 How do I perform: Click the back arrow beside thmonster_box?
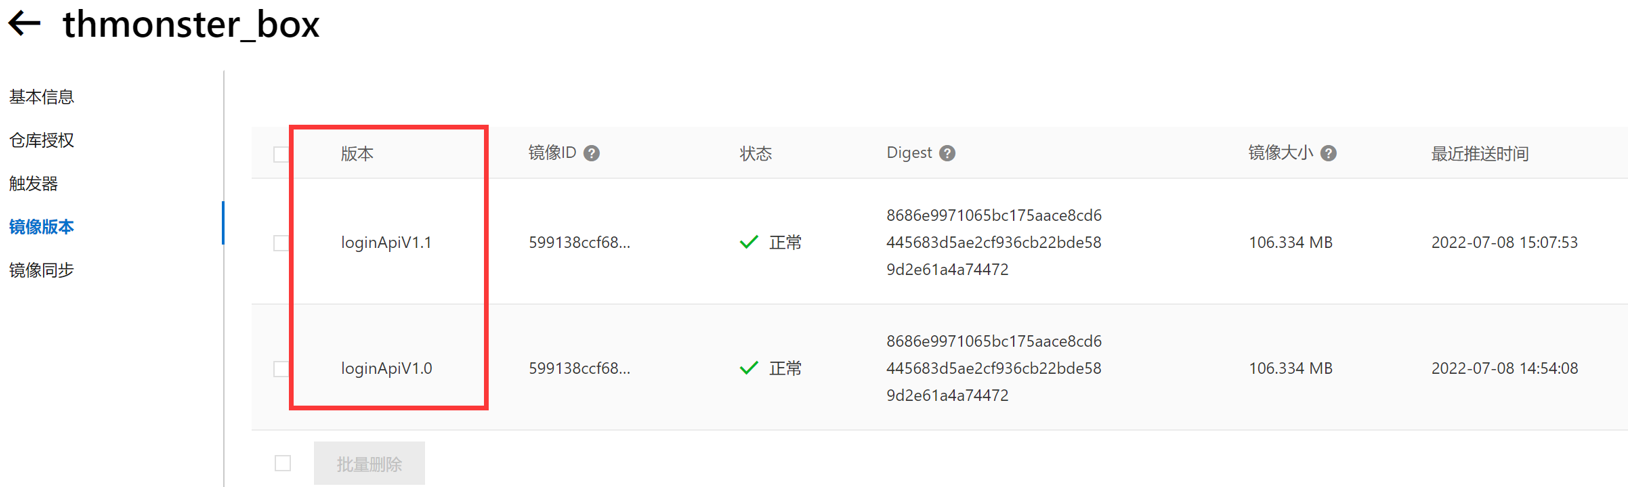click(25, 23)
